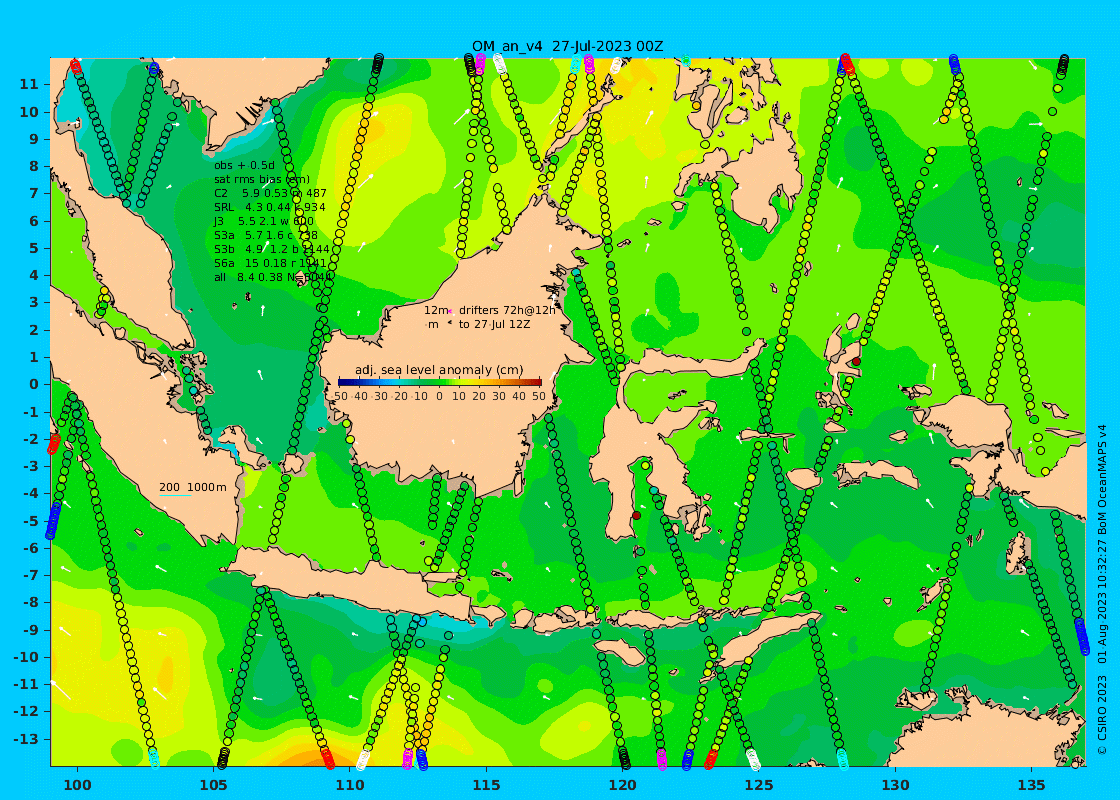Click latitude label 5 on the y-axis

(33, 248)
